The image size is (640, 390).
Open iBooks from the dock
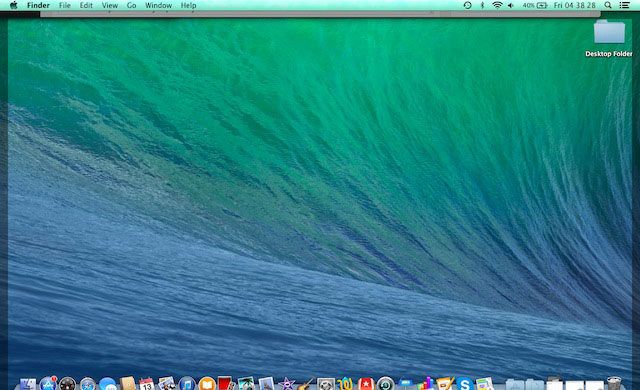[207, 384]
